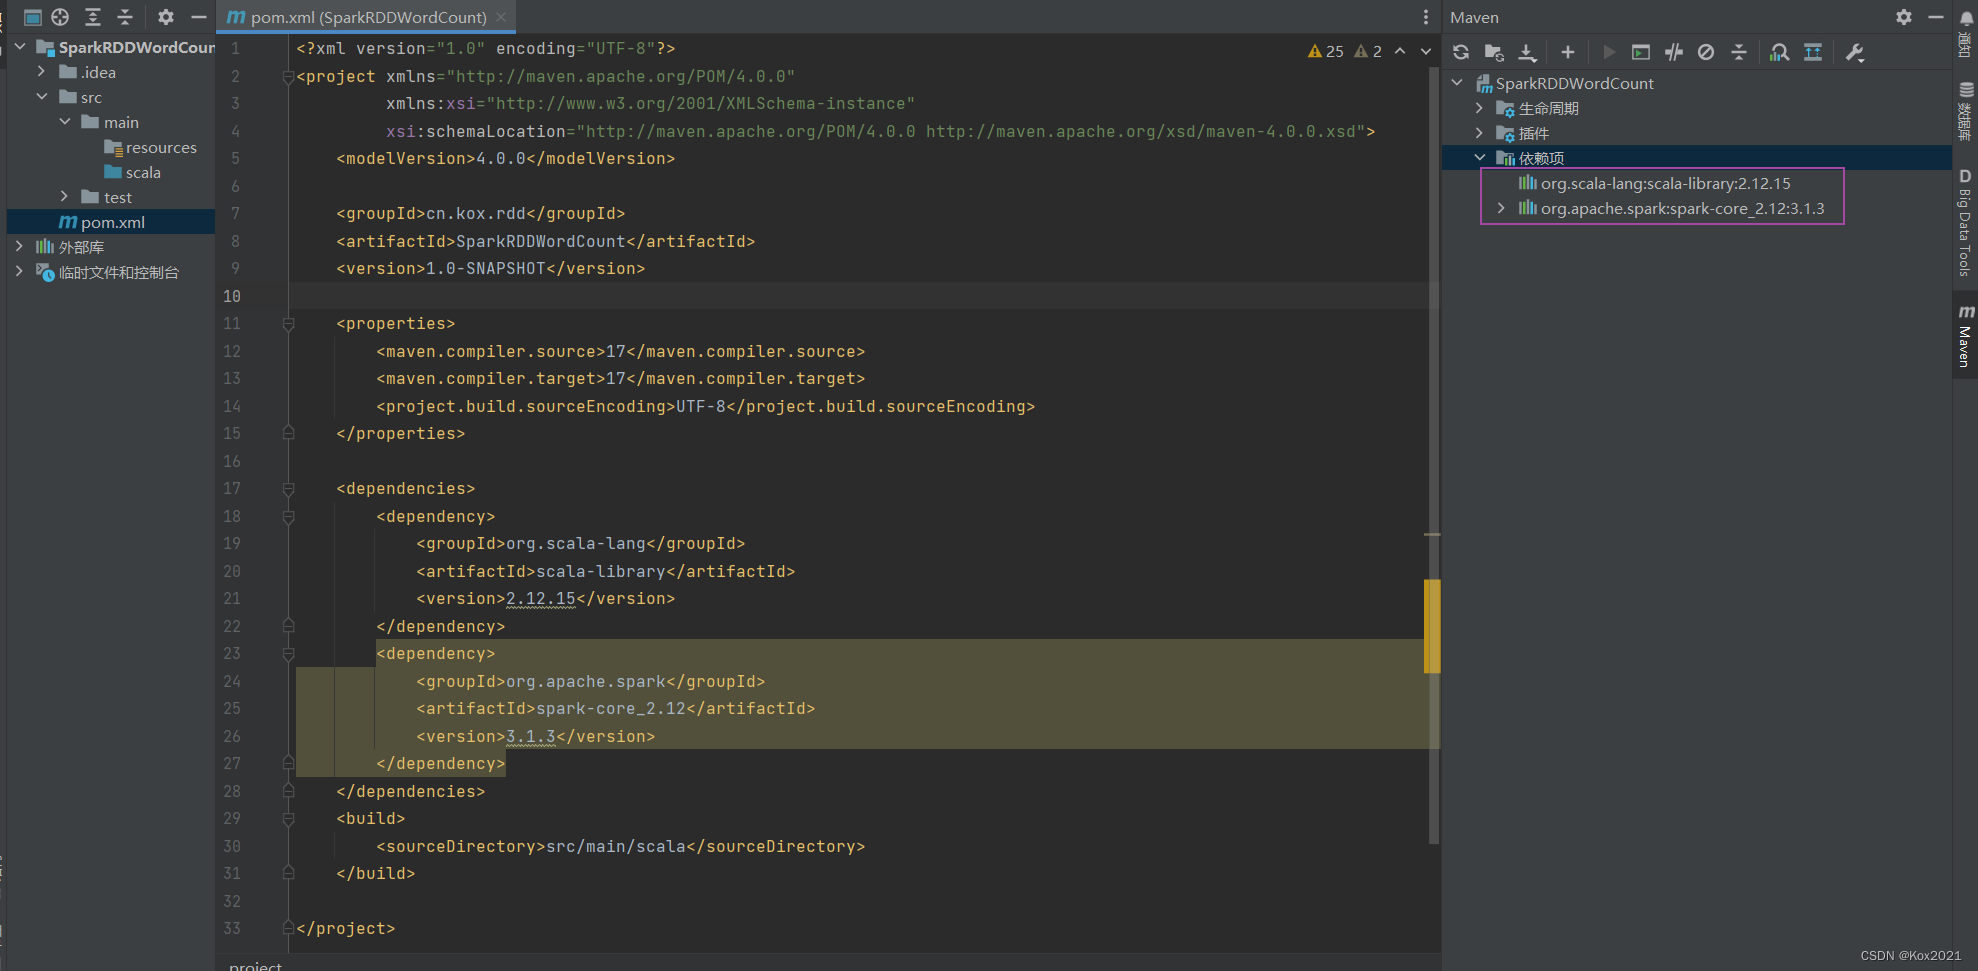The height and width of the screenshot is (971, 1978).
Task: Toggle Skip Tests mode in Maven
Action: pyautogui.click(x=1706, y=52)
